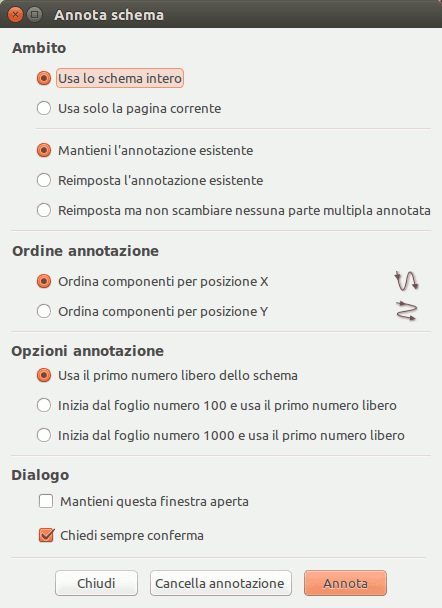Screen dimensions: 442x608
Task: Click the orange Annota button
Action: [345, 583]
